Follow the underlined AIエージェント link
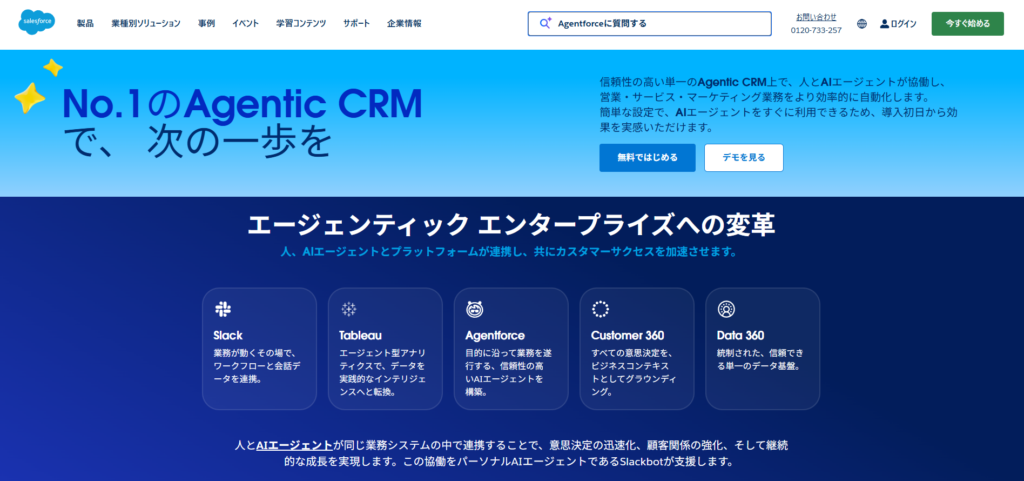The image size is (1024, 481). tap(295, 445)
